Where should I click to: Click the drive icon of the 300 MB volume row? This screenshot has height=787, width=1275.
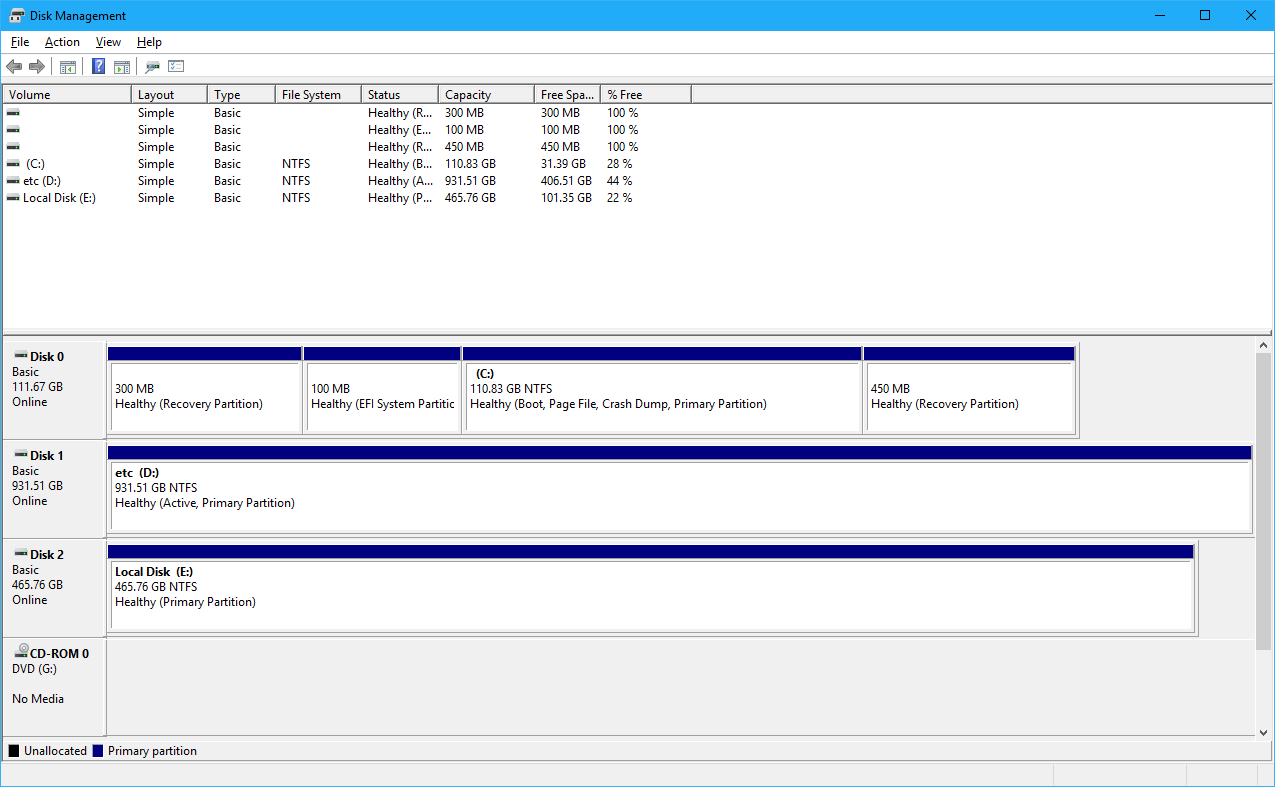coord(13,113)
